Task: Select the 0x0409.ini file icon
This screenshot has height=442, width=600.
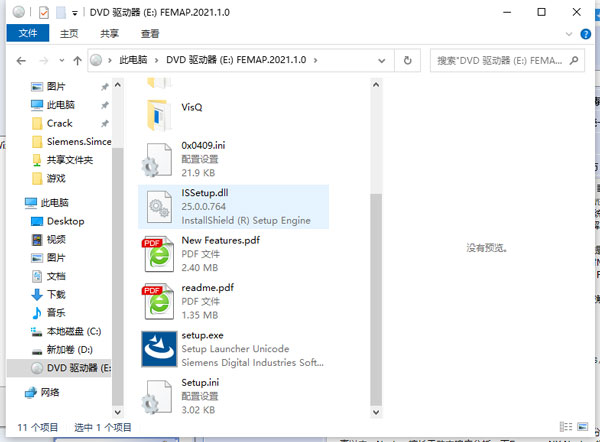Action: (159, 159)
